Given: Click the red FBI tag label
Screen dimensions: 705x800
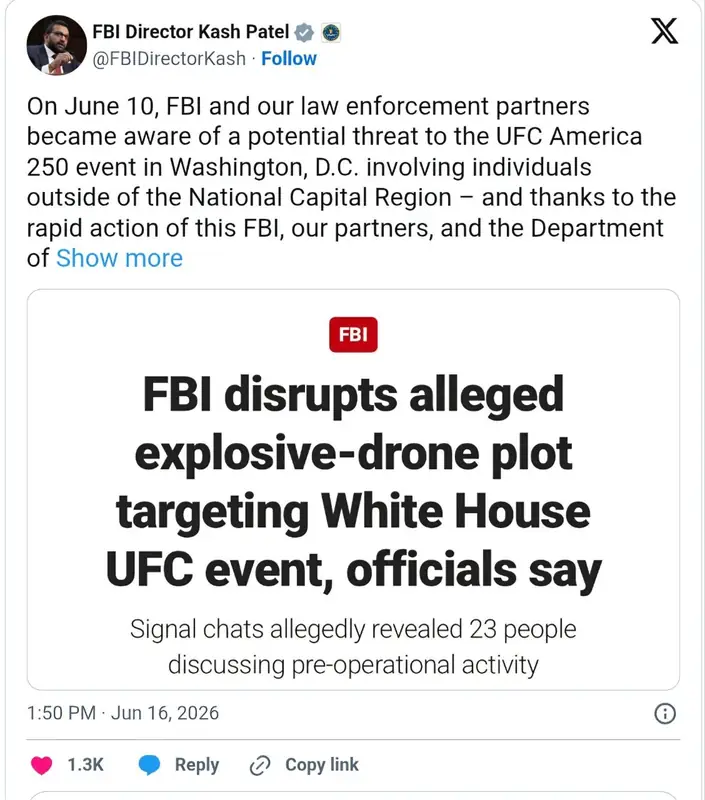Looking at the screenshot, I should (x=353, y=335).
